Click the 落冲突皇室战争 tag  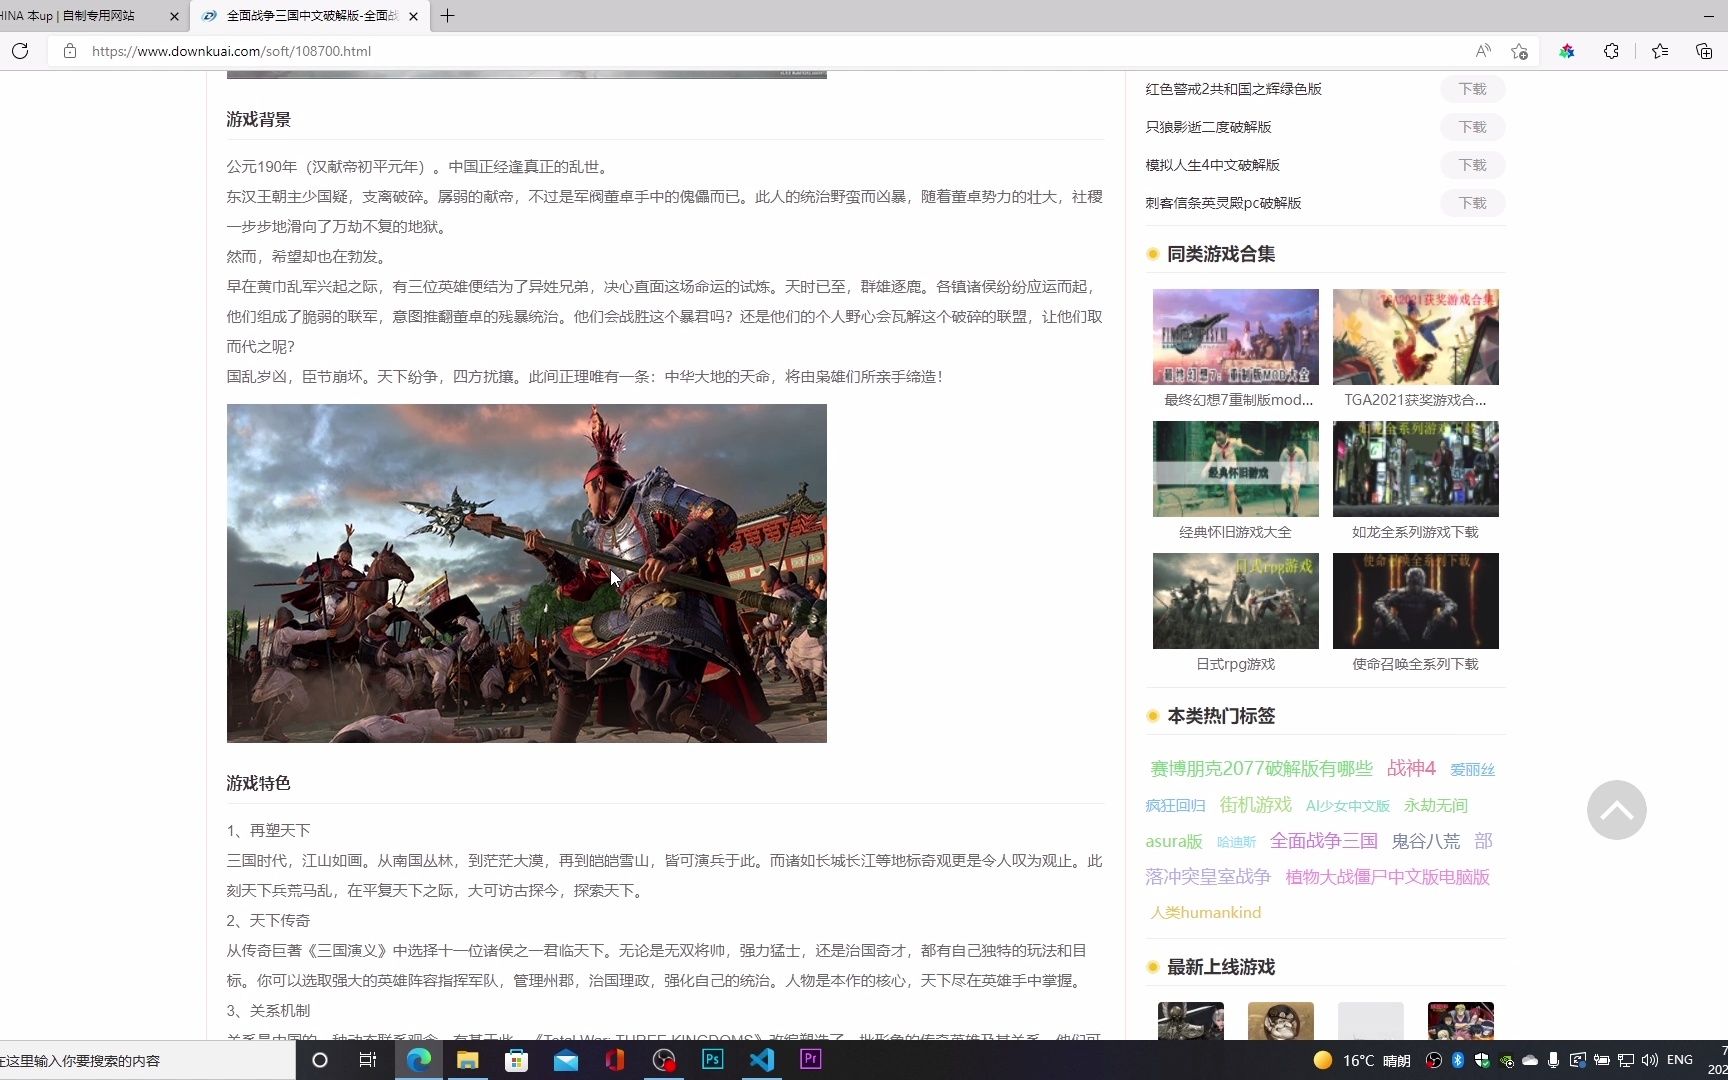1208,877
